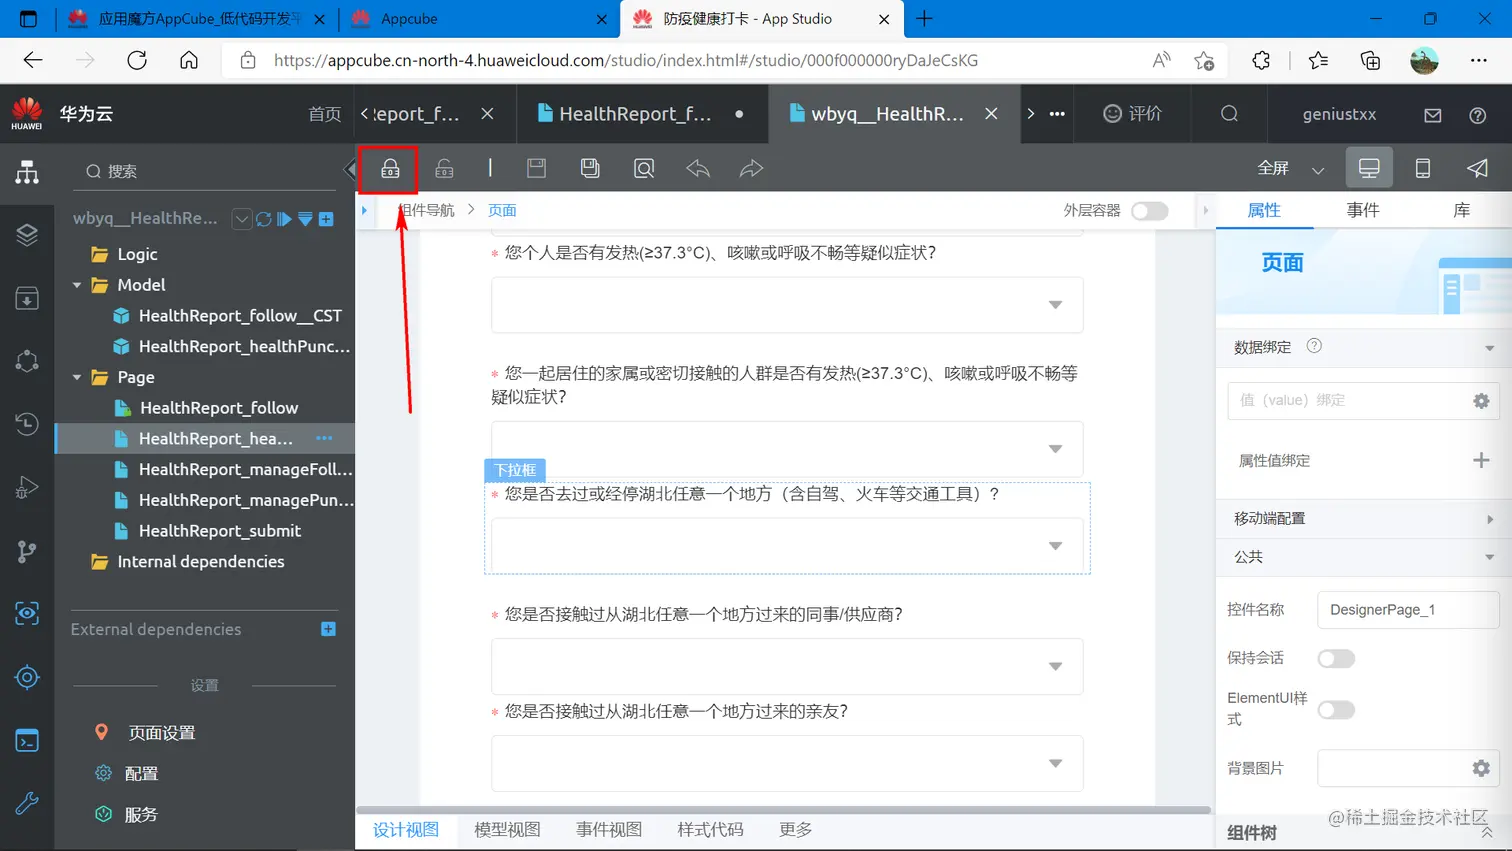This screenshot has height=851, width=1512.
Task: Click the terminal console icon in sidebar
Action: [x=27, y=741]
